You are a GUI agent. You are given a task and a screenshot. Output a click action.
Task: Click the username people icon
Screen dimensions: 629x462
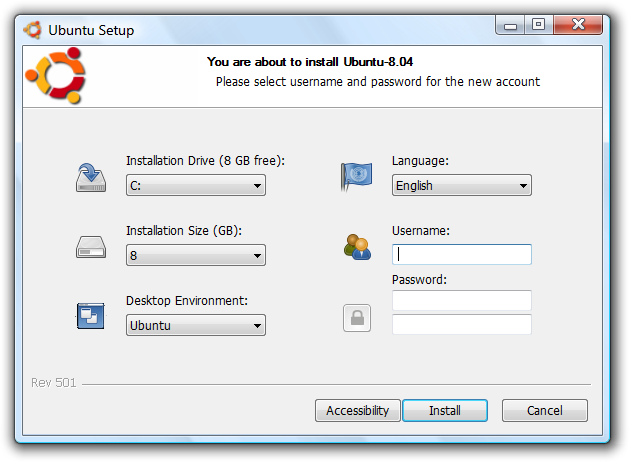pyautogui.click(x=357, y=247)
